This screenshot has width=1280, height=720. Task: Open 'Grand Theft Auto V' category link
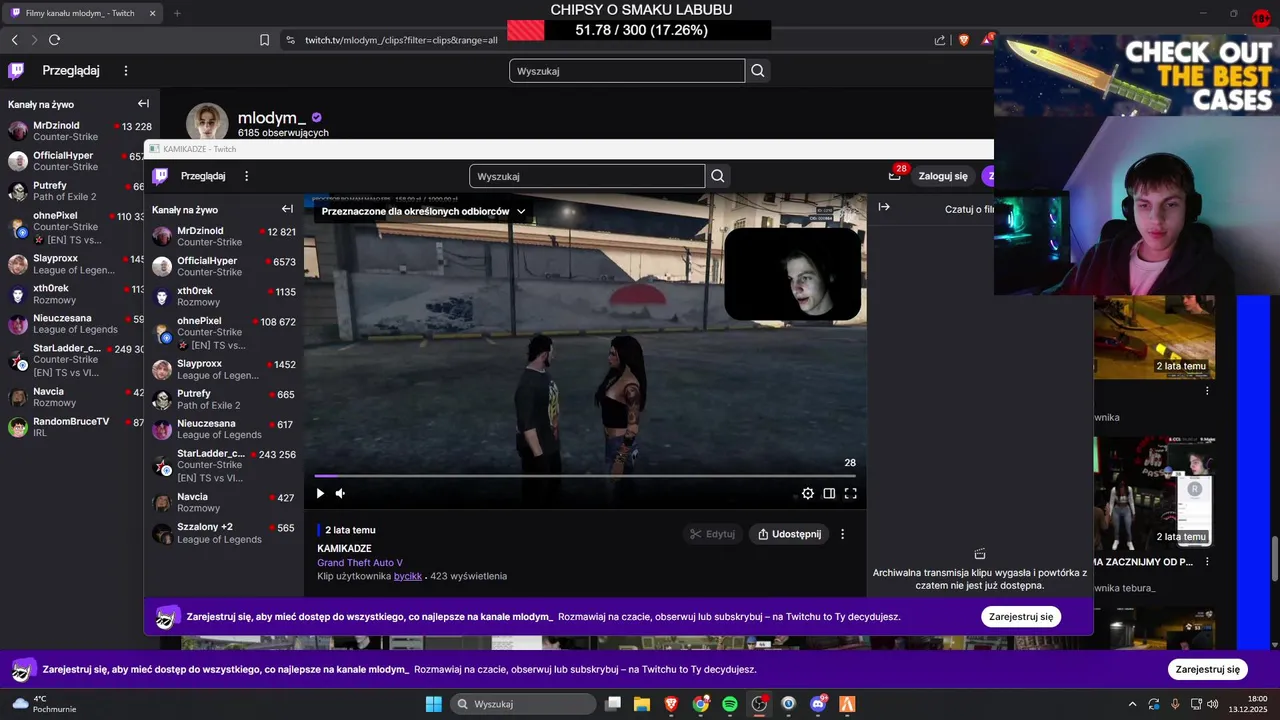point(360,563)
